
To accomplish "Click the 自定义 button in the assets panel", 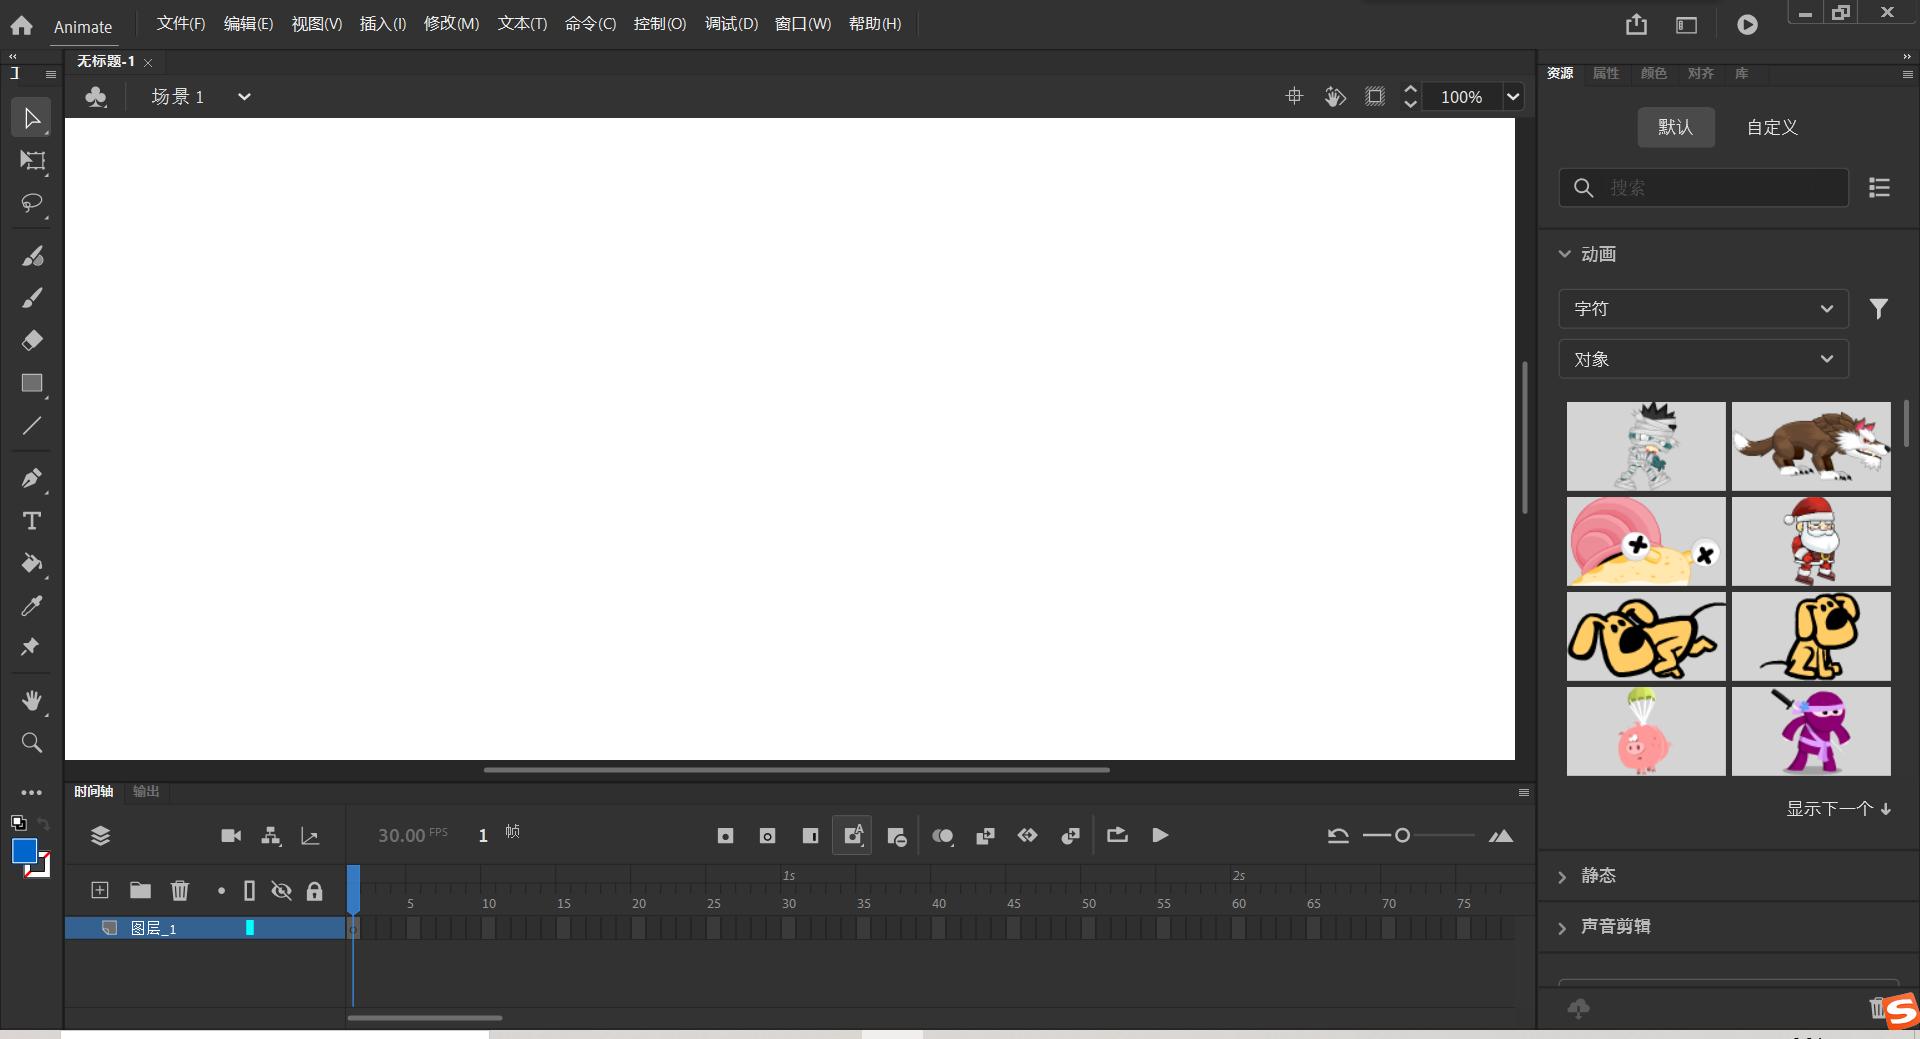I will pos(1770,127).
